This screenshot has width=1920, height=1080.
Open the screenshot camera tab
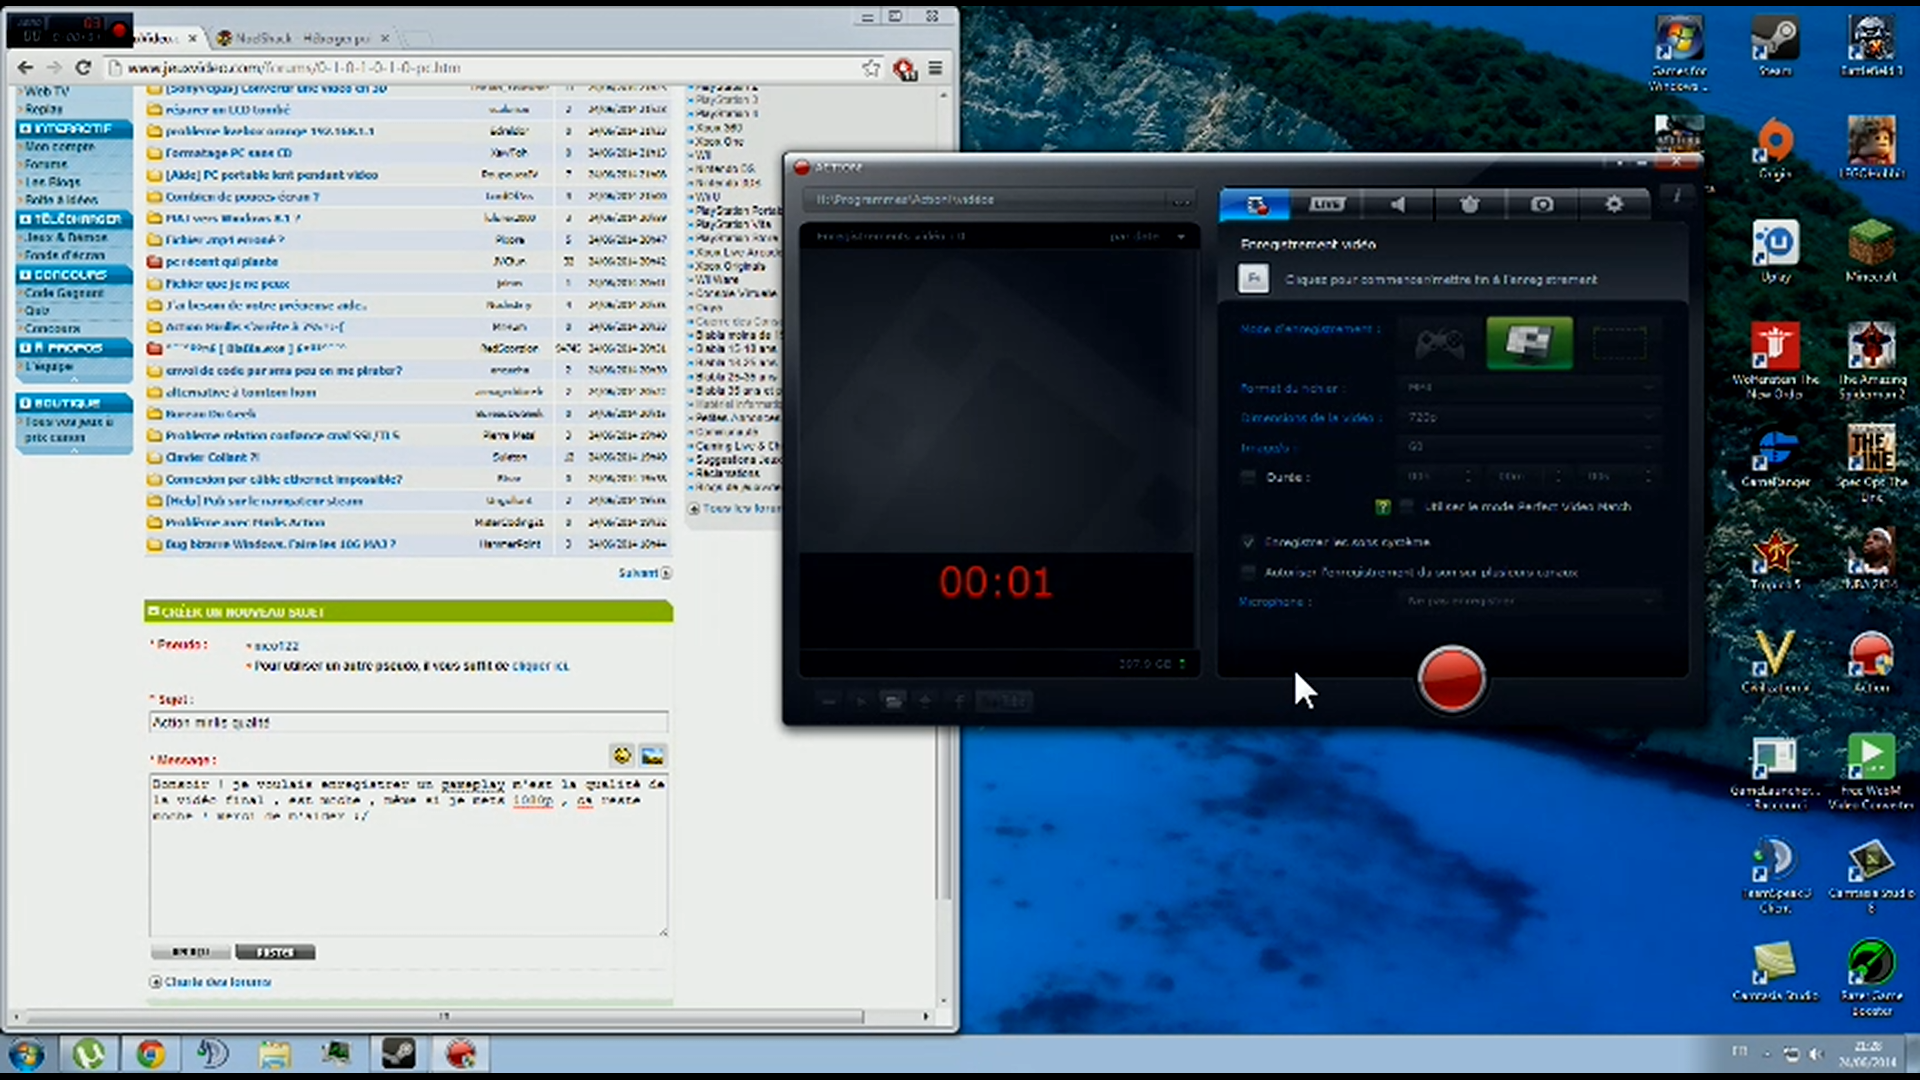click(x=1542, y=204)
